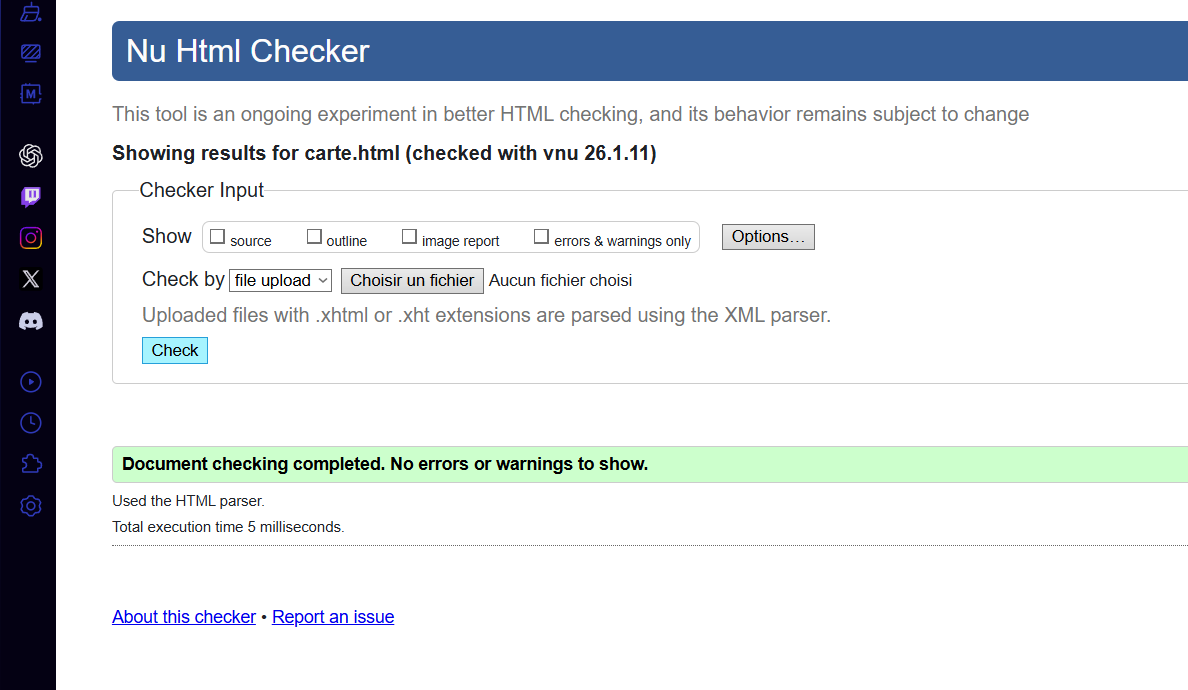
Task: Enable the source checkbox
Action: coord(217,237)
